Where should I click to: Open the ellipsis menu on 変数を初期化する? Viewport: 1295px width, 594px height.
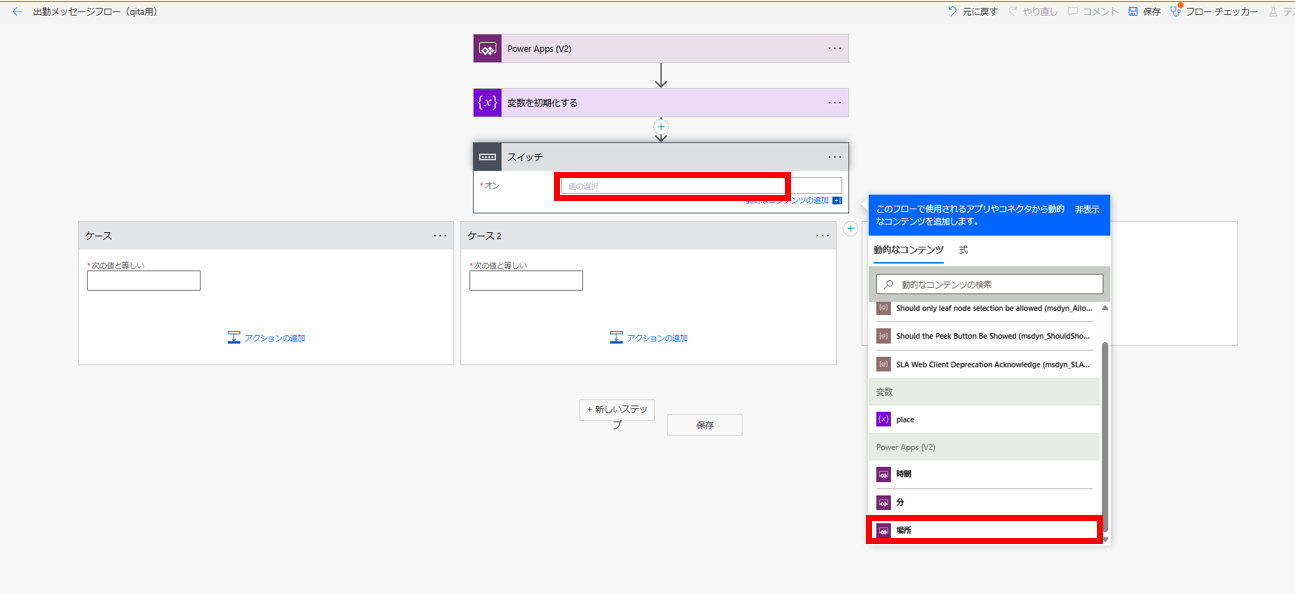835,102
